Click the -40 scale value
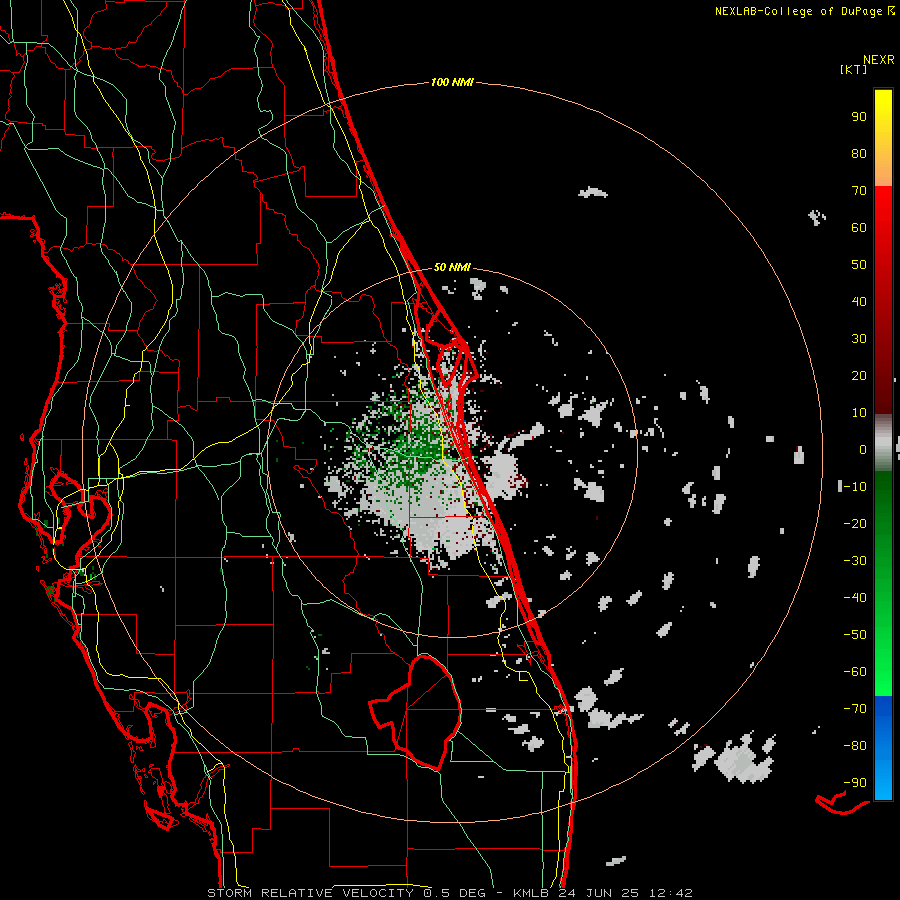 click(855, 598)
